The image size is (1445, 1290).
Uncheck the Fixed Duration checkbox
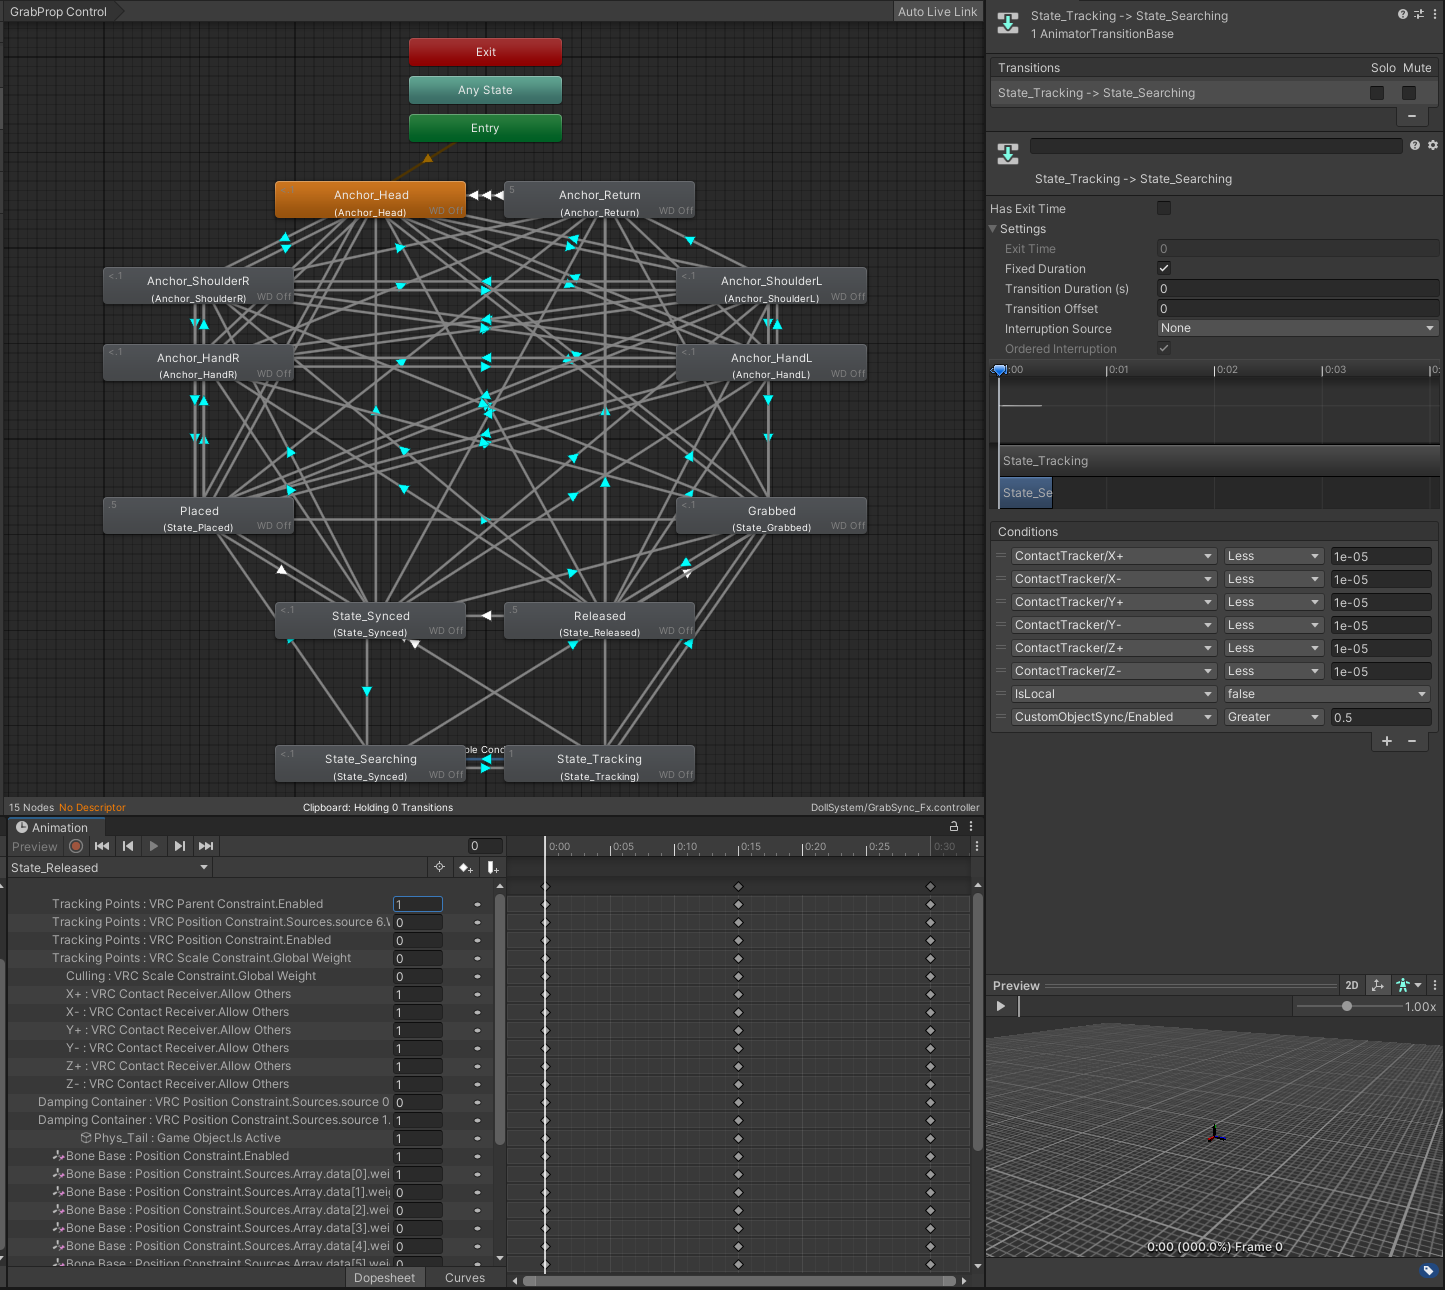1164,268
